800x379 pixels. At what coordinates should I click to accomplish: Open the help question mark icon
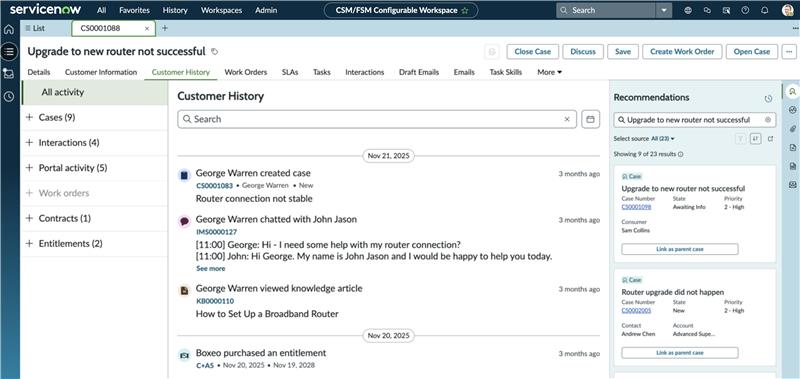745,10
